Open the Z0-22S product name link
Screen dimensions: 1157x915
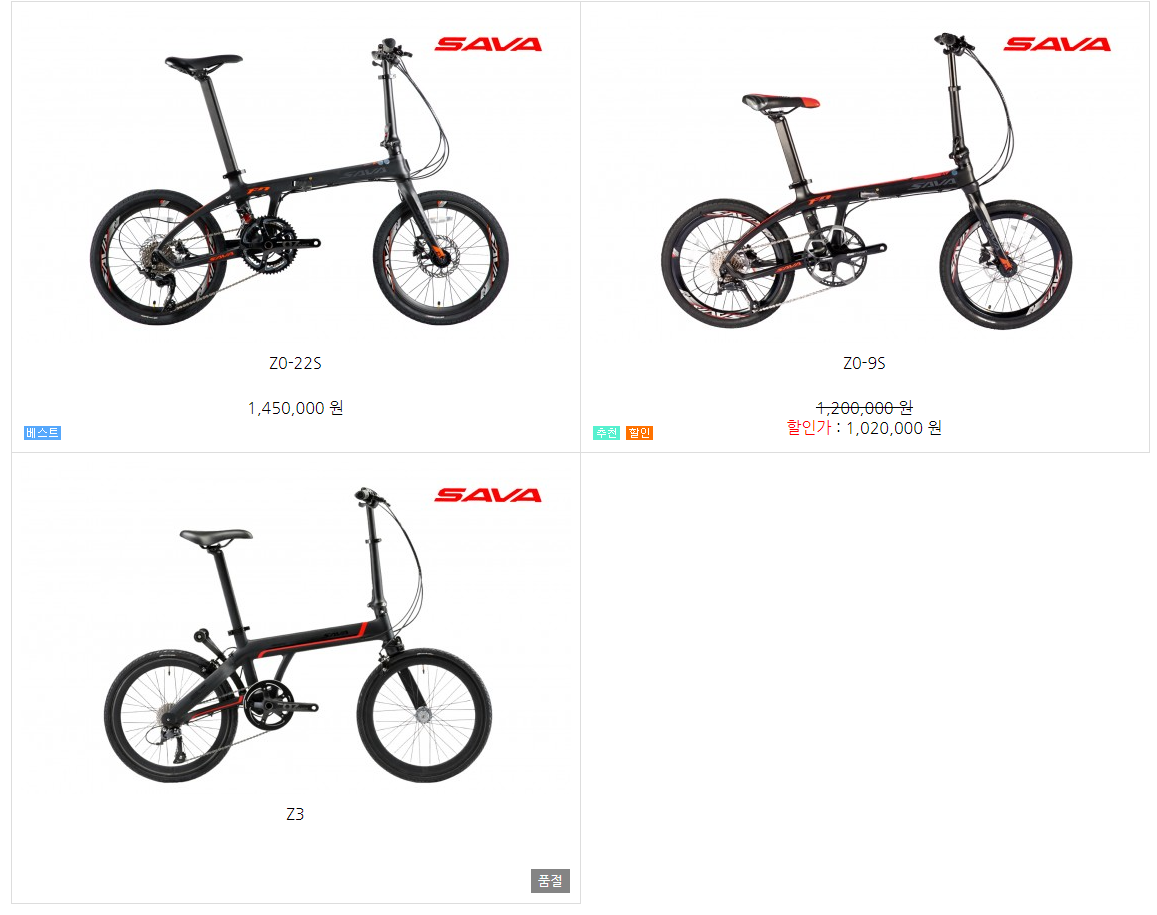pyautogui.click(x=295, y=363)
